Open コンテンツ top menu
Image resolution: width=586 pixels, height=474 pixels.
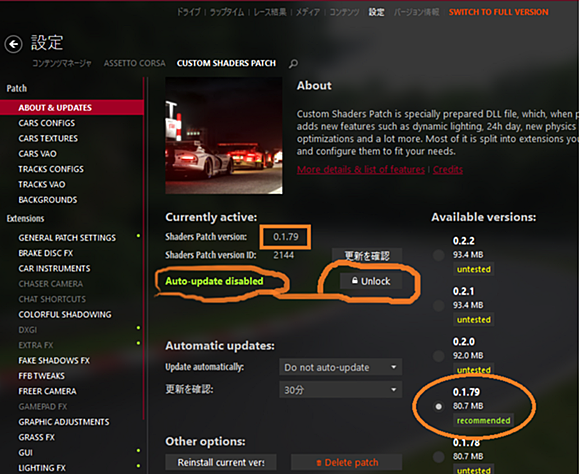click(344, 12)
